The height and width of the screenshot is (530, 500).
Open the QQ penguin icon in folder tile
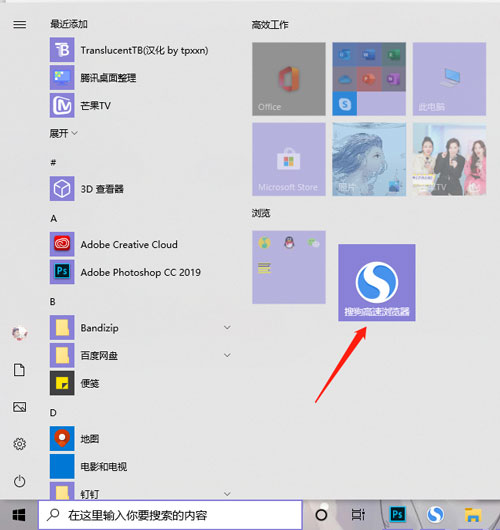pyautogui.click(x=289, y=243)
